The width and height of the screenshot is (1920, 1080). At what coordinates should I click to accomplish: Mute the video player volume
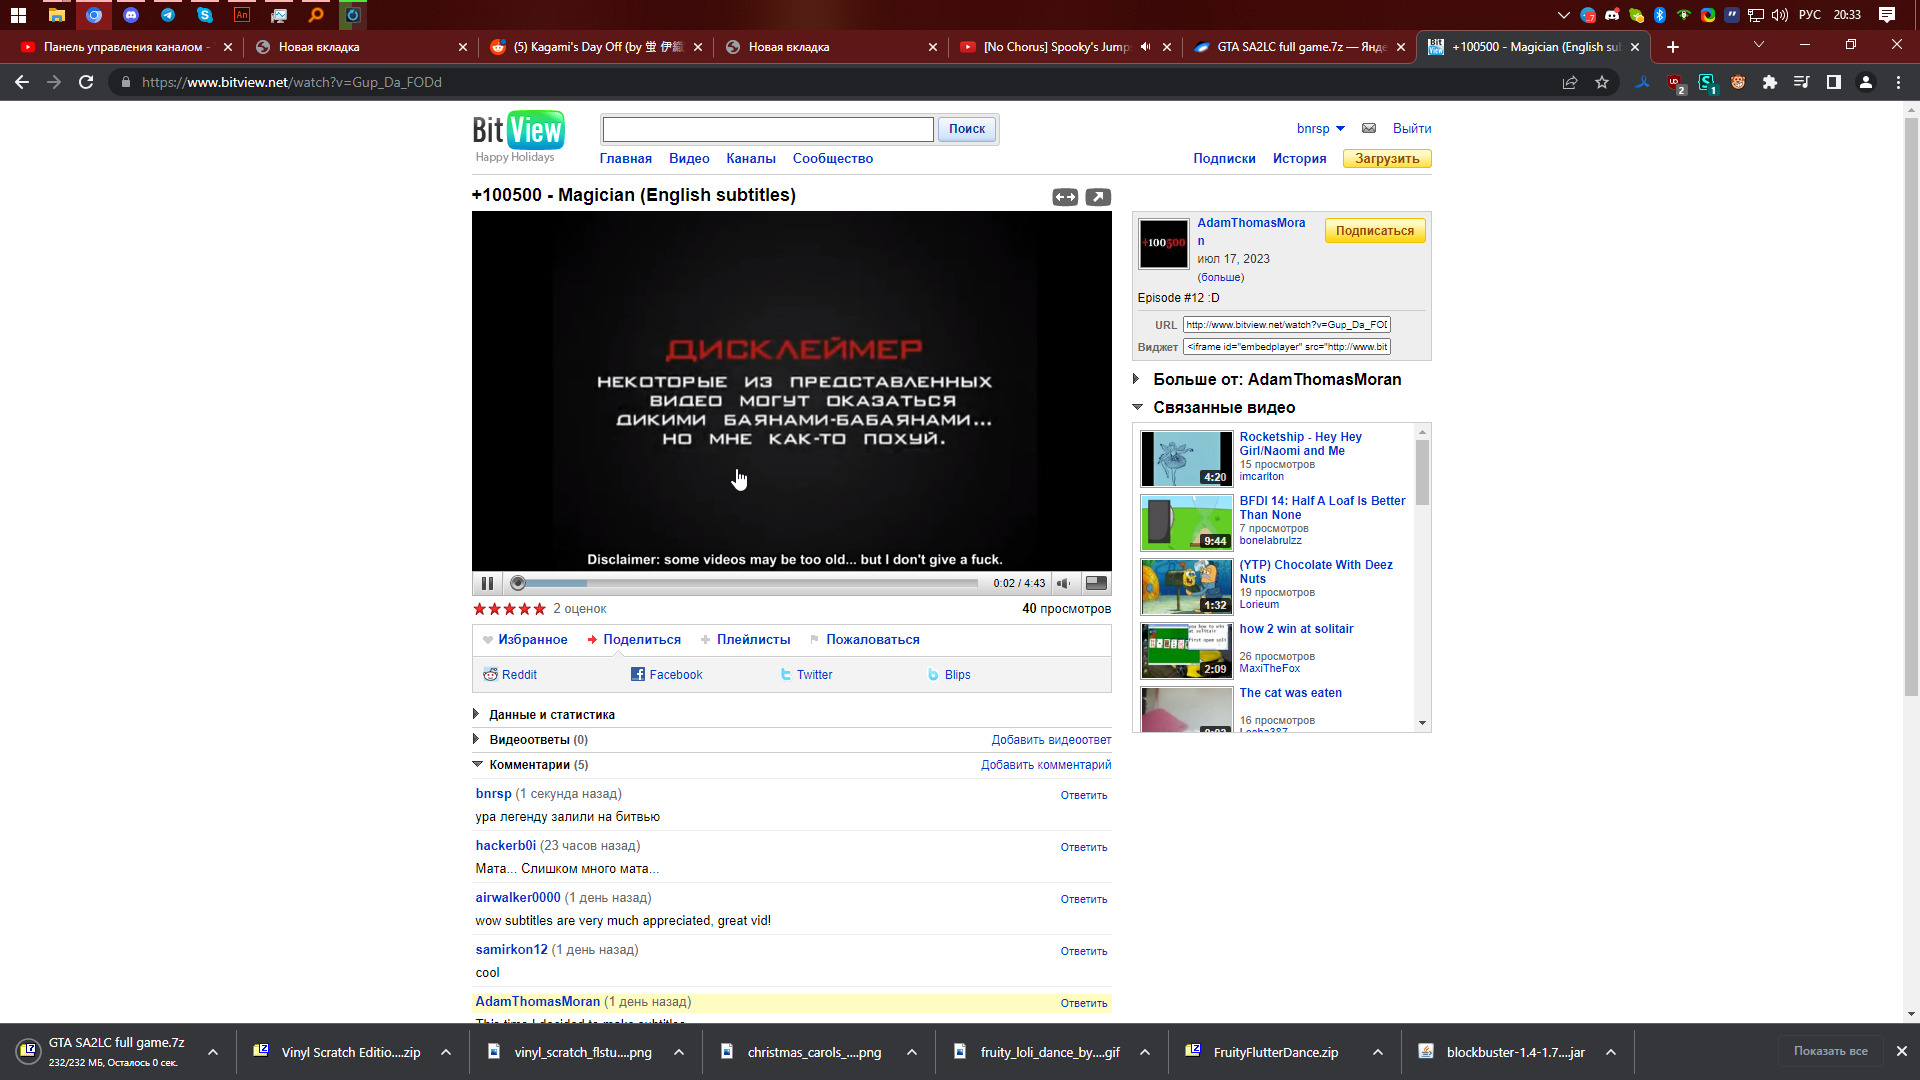tap(1063, 583)
